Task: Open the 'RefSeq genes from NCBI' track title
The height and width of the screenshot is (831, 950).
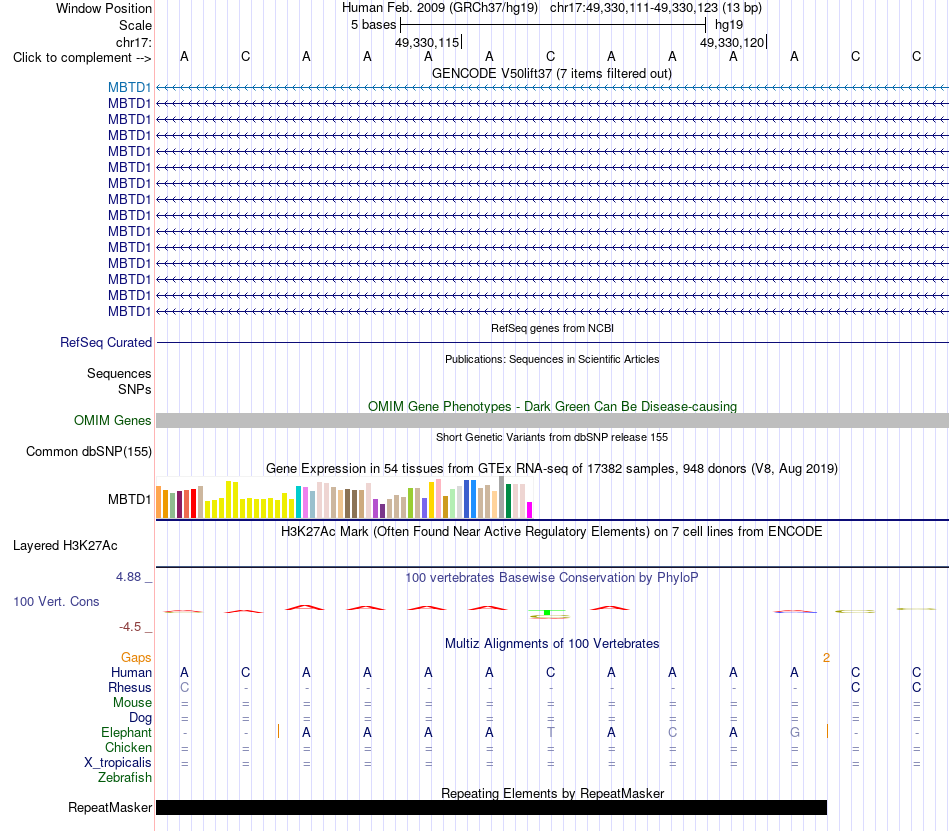Action: tap(552, 328)
